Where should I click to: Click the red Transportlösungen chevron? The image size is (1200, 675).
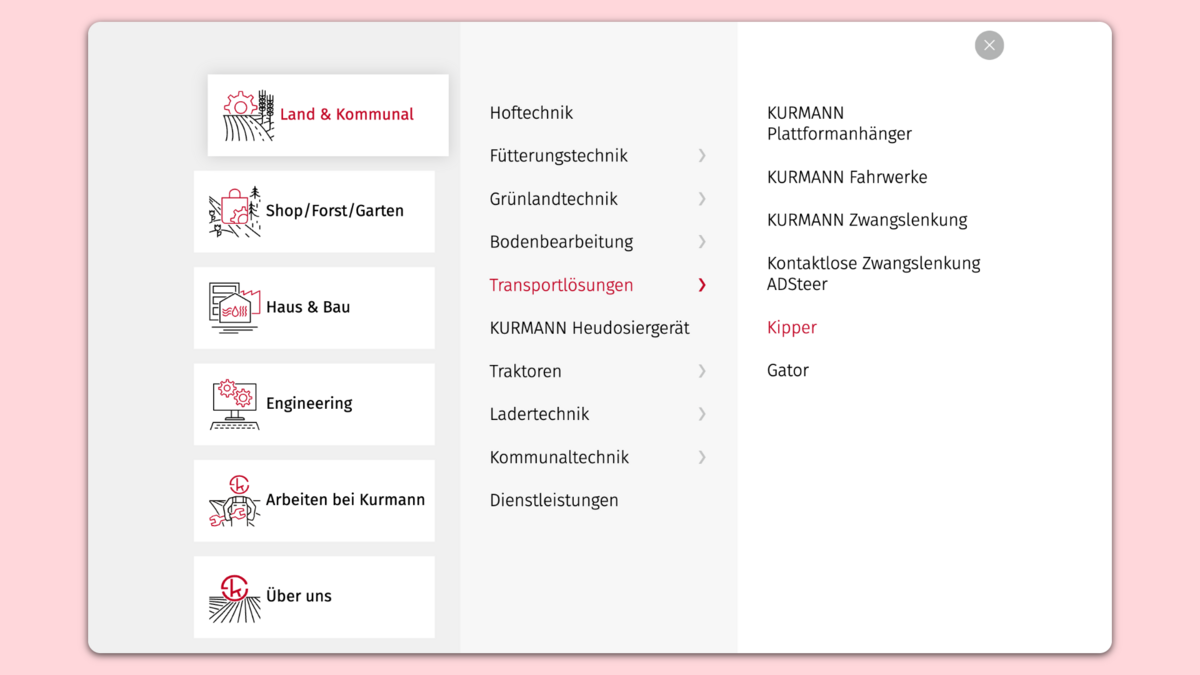[x=702, y=285]
